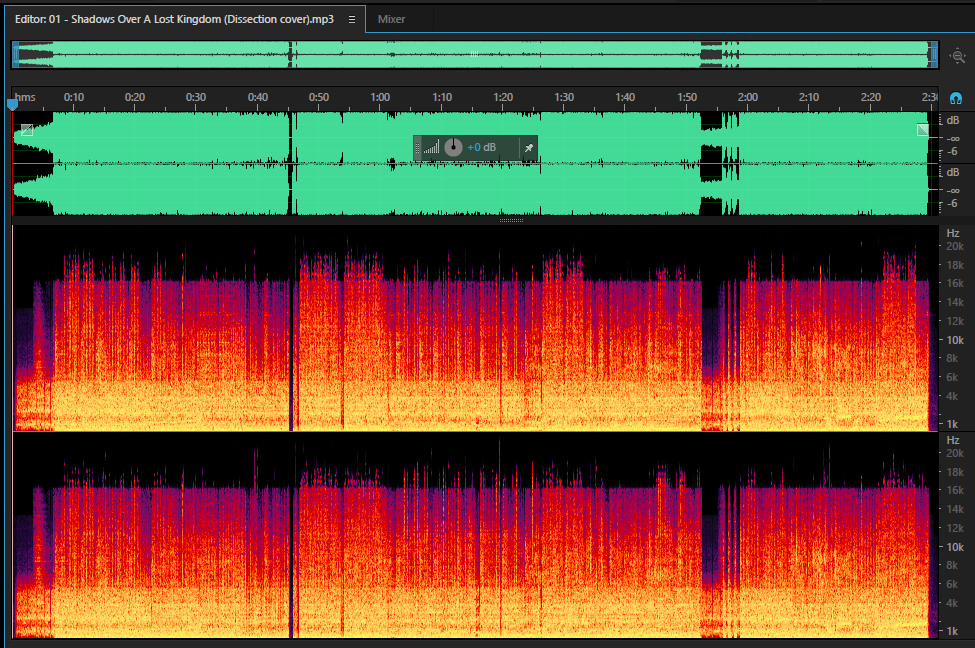The height and width of the screenshot is (648, 975).
Task: Click the 0:10 mark on the time ruler
Action: point(74,98)
